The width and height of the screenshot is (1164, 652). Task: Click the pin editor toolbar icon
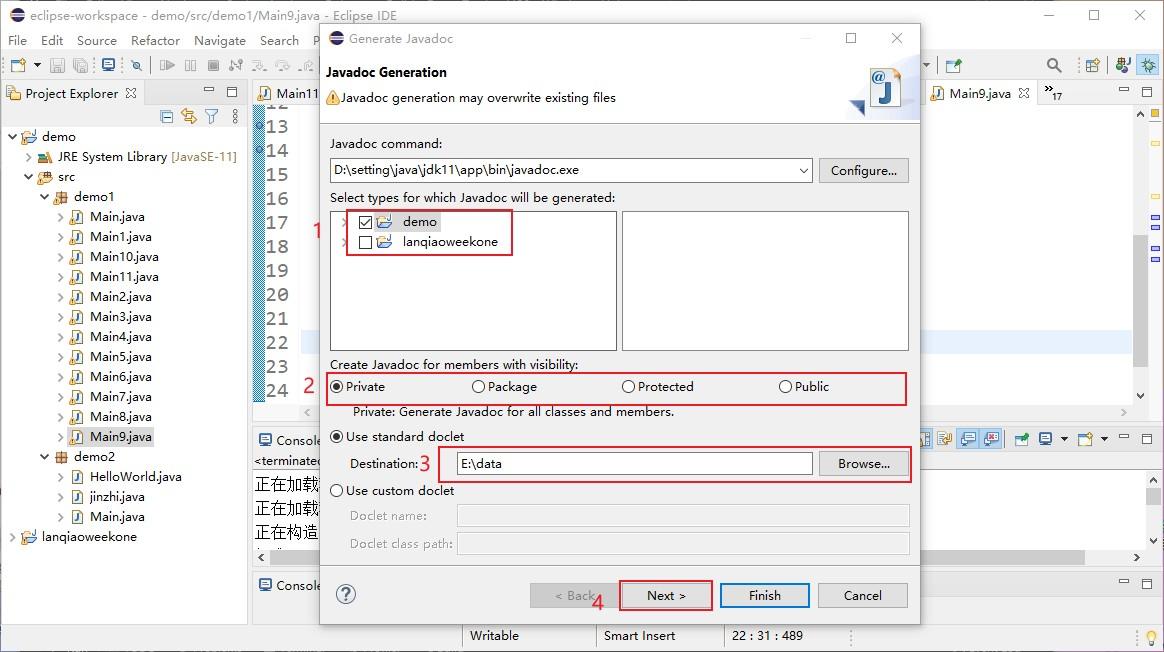954,65
